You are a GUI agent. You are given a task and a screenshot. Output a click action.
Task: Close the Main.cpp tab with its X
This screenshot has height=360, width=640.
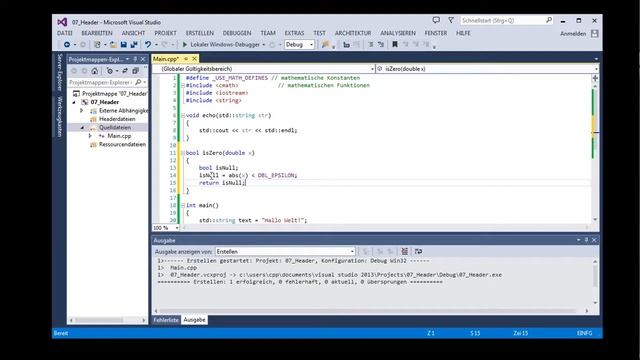tap(194, 59)
